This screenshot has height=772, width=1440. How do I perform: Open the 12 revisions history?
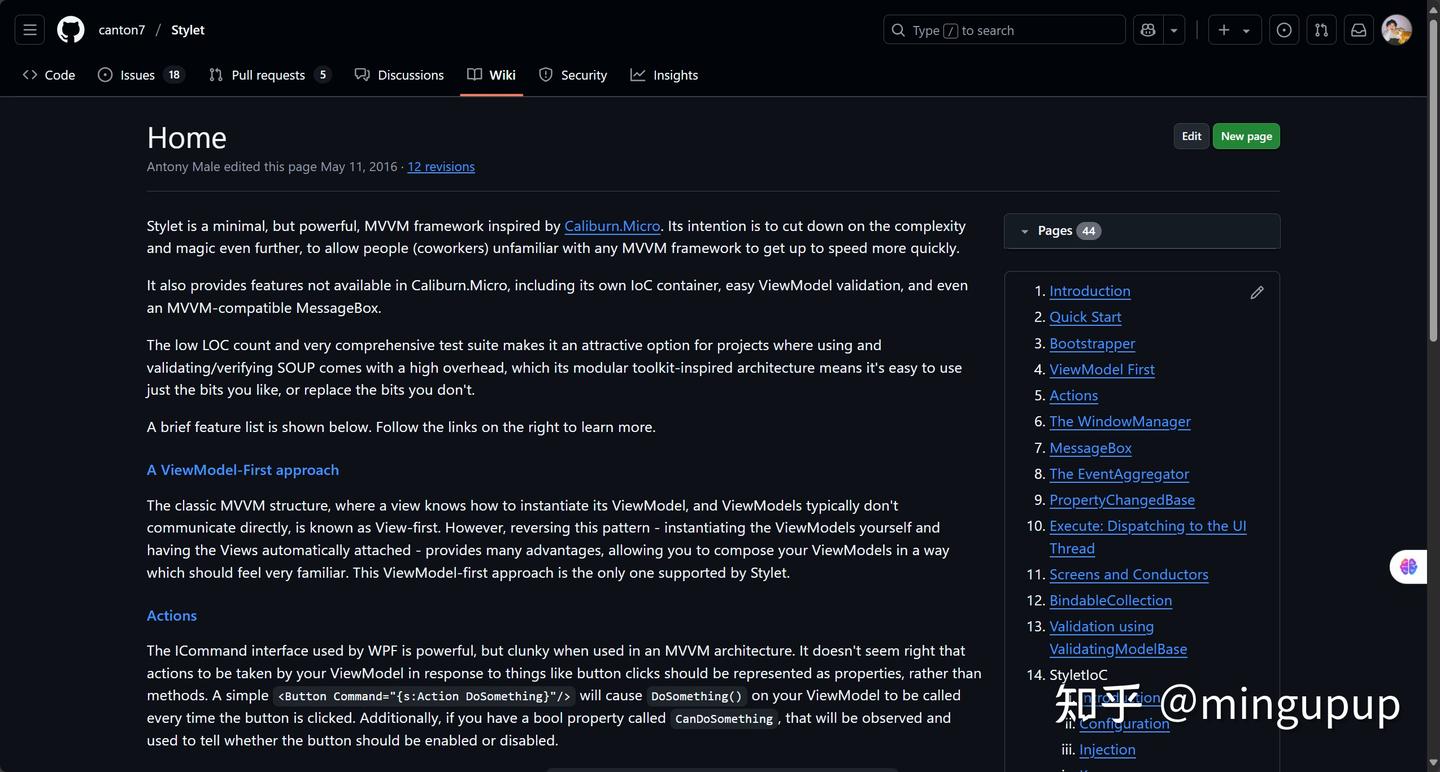tap(440, 166)
